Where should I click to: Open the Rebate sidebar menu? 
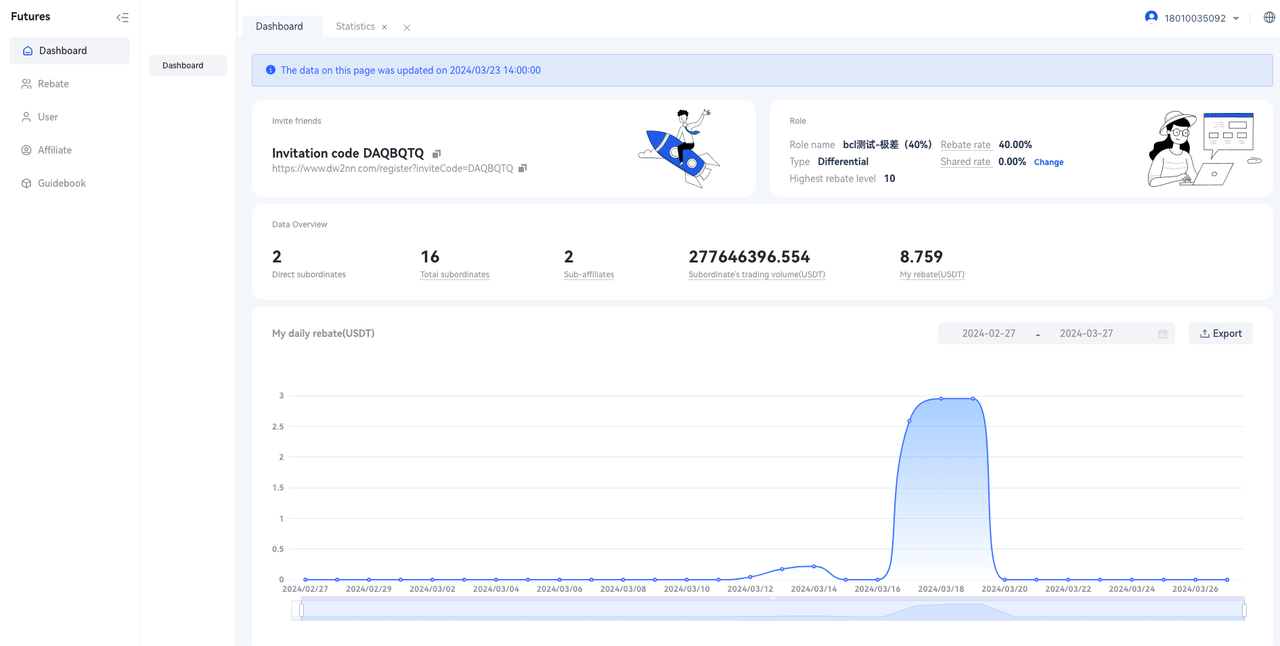(53, 84)
